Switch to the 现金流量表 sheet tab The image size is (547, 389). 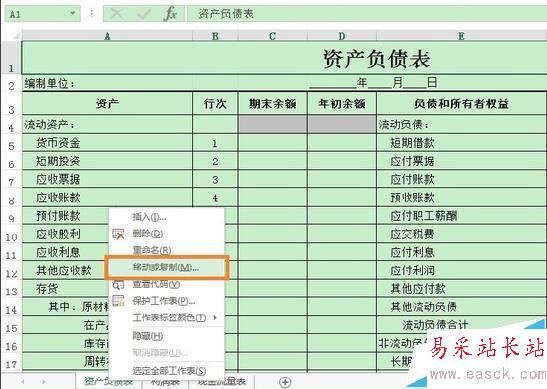click(x=222, y=382)
